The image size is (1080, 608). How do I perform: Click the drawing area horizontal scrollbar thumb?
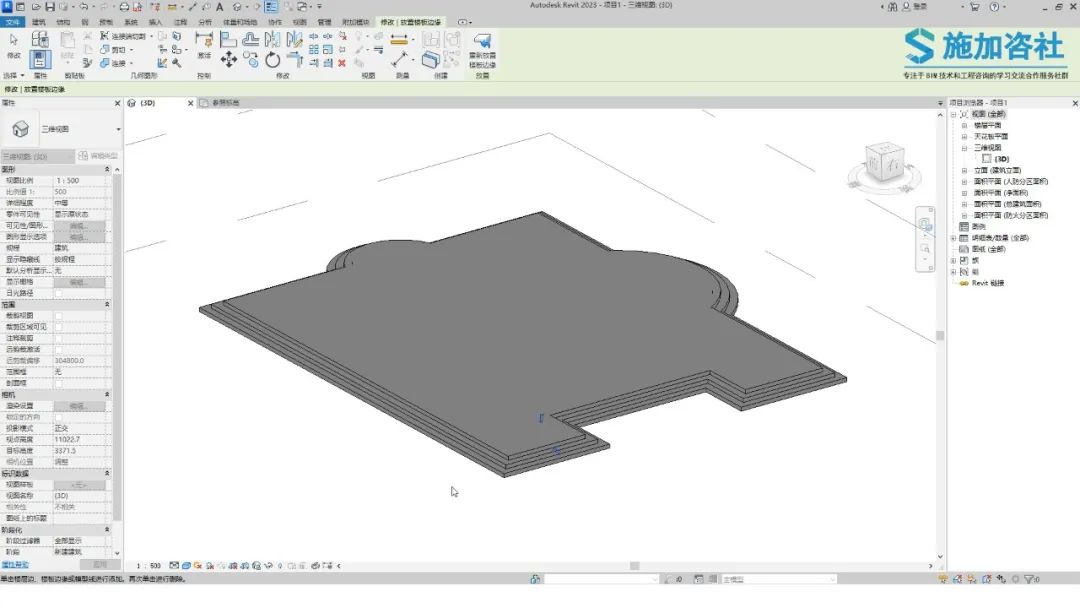pos(634,566)
